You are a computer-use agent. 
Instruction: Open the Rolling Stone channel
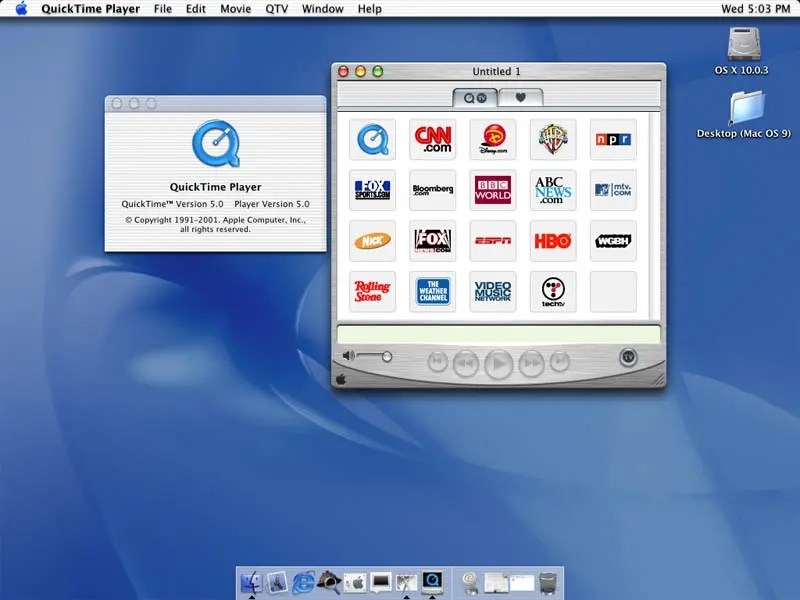point(372,291)
